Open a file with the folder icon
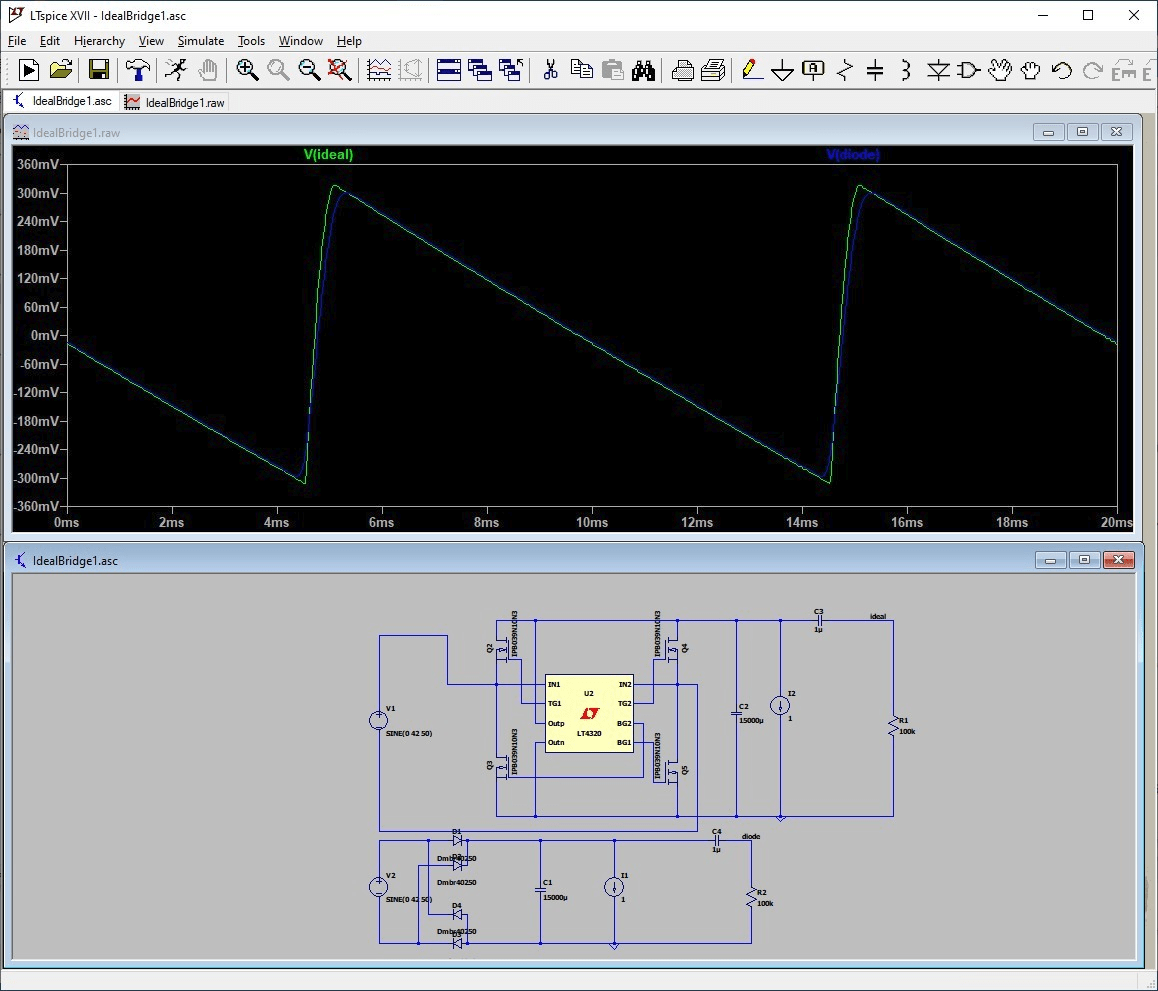 tap(61, 70)
